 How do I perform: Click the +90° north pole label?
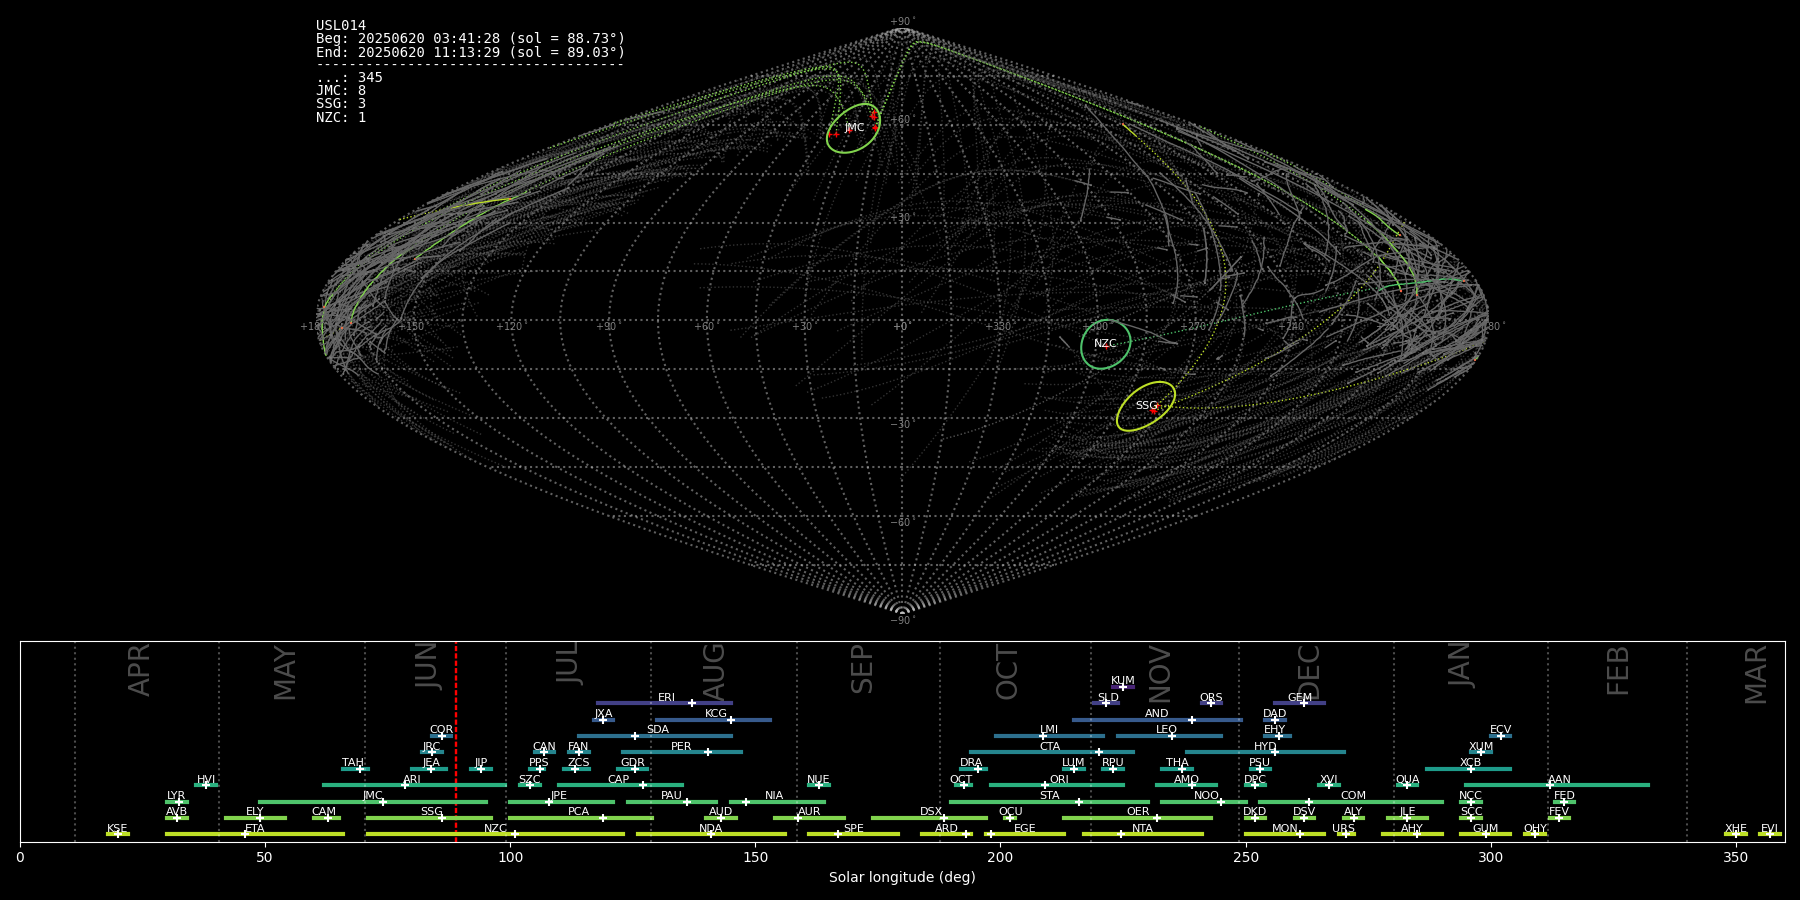pyautogui.click(x=902, y=22)
